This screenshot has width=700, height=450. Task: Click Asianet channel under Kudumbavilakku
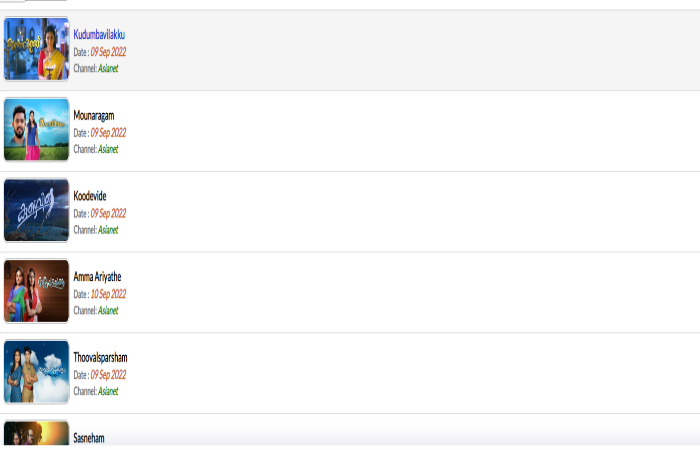[x=108, y=68]
